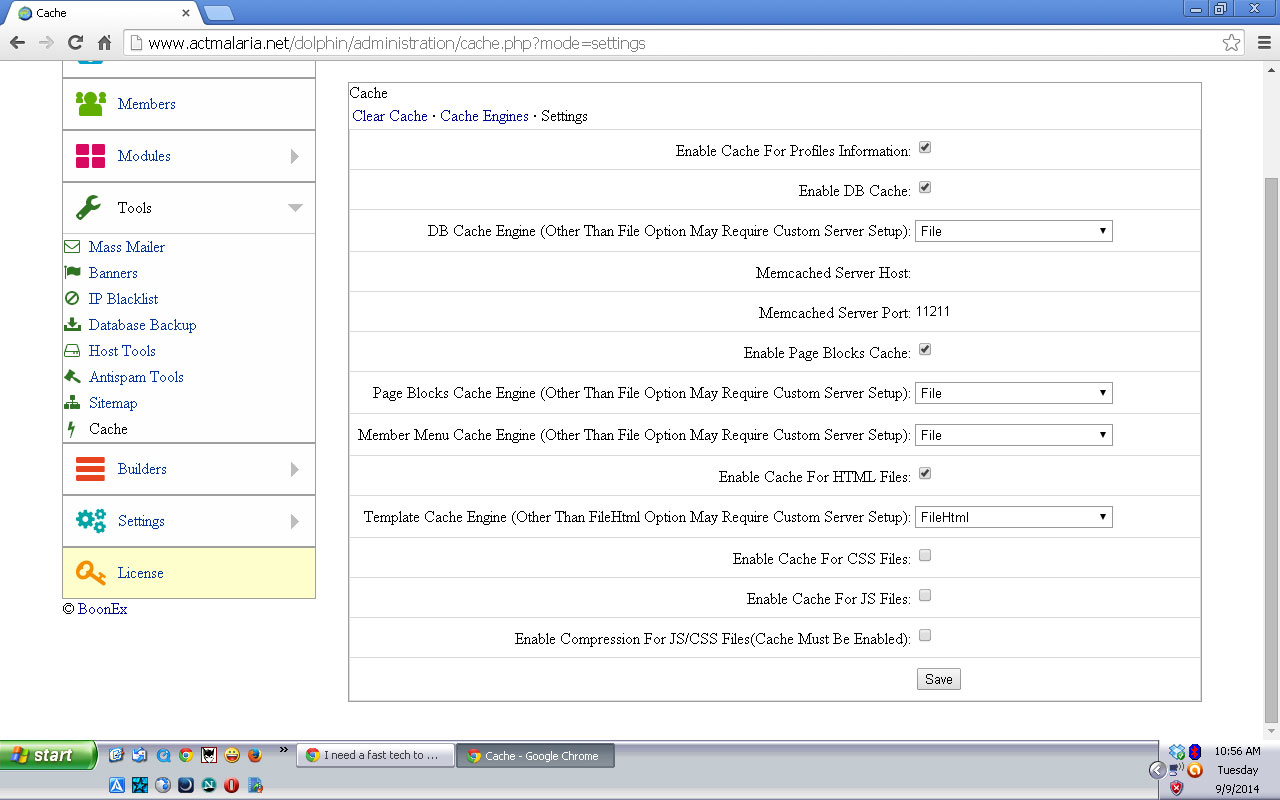
Task: Expand the Modules sidebar section
Action: (x=189, y=156)
